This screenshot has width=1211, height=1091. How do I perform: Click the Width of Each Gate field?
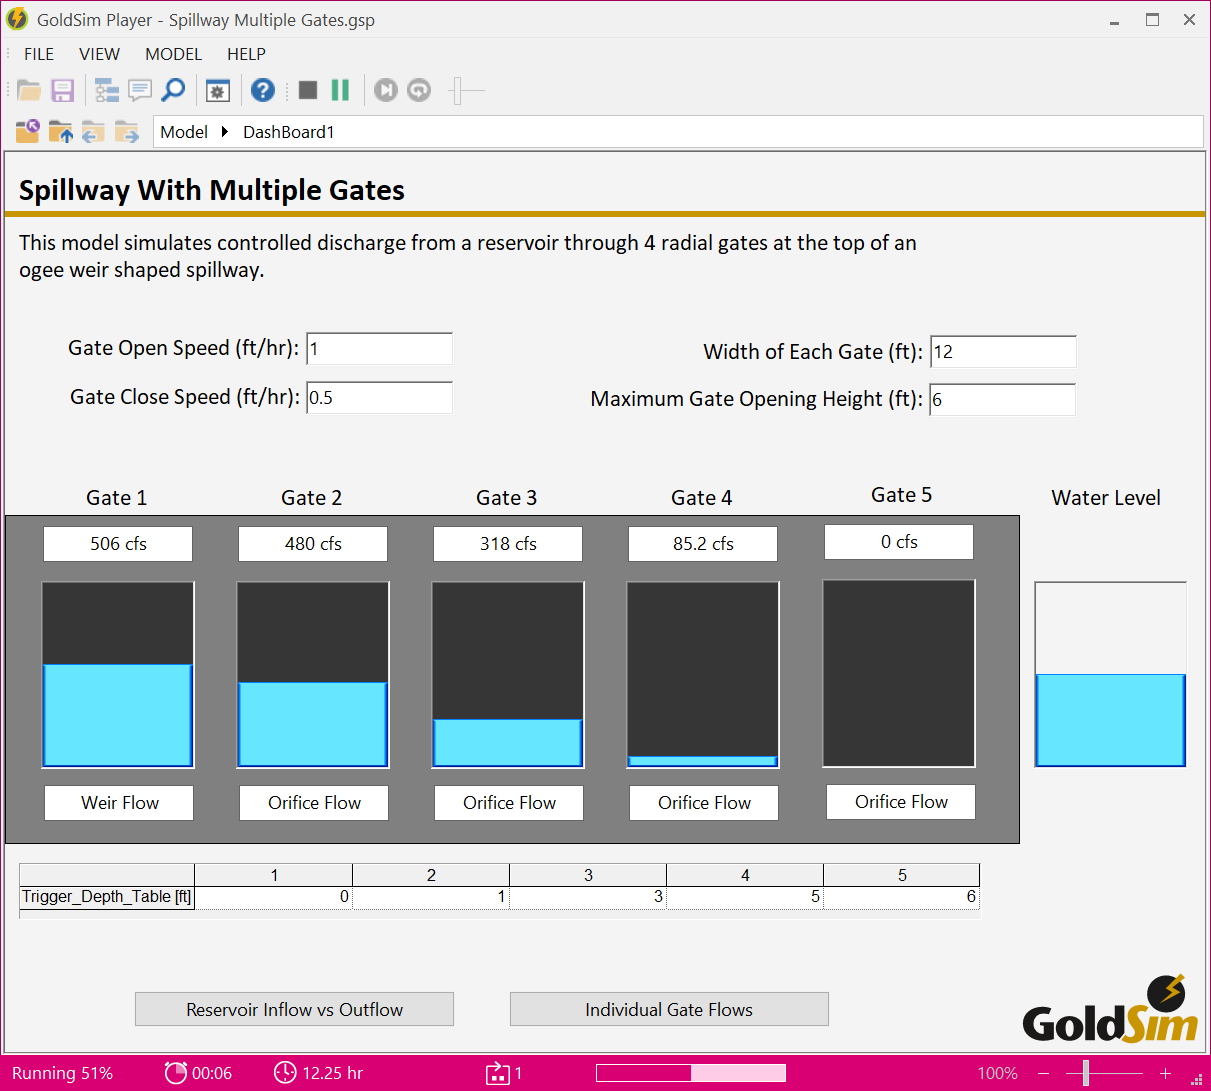point(1003,352)
